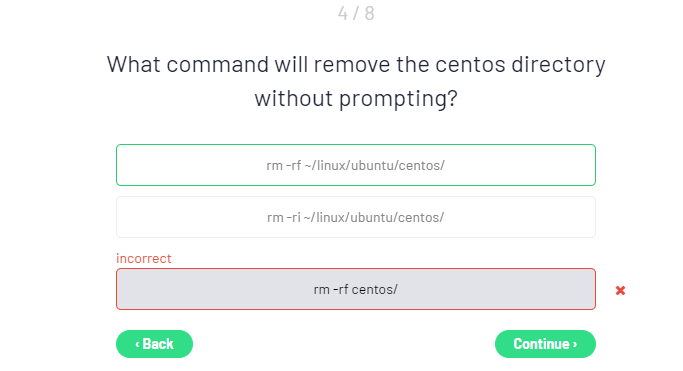Screen dimensions: 683x371
Task: Click the 4 / 8 progress counter
Action: click(356, 13)
